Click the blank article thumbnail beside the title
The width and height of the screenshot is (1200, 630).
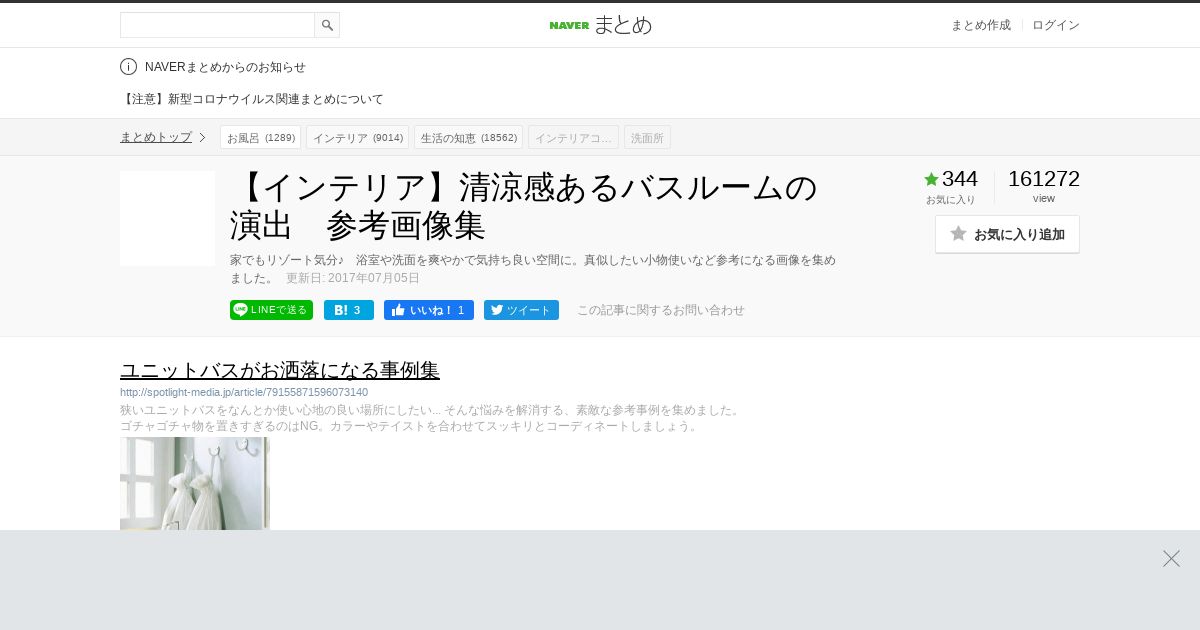pos(167,218)
